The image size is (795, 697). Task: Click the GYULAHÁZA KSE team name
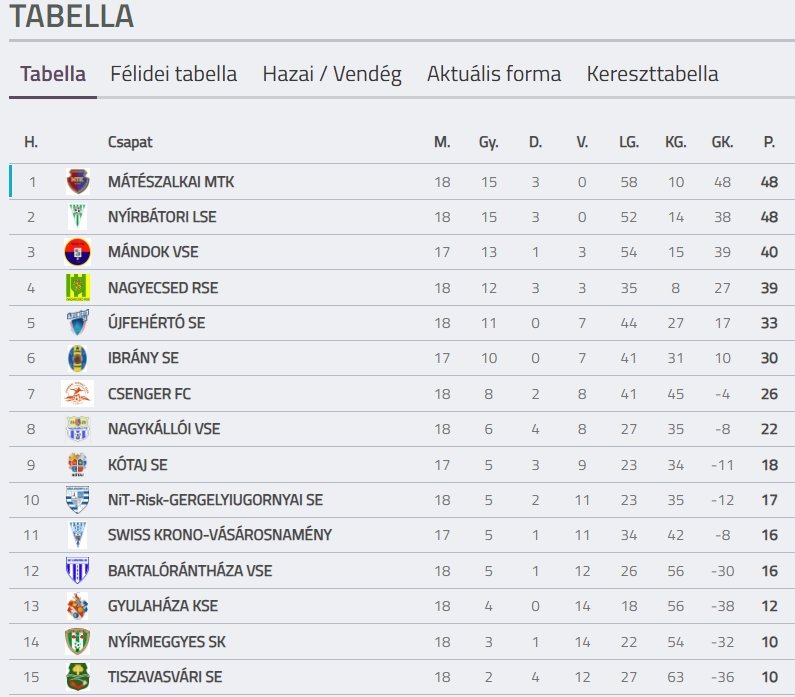point(163,606)
